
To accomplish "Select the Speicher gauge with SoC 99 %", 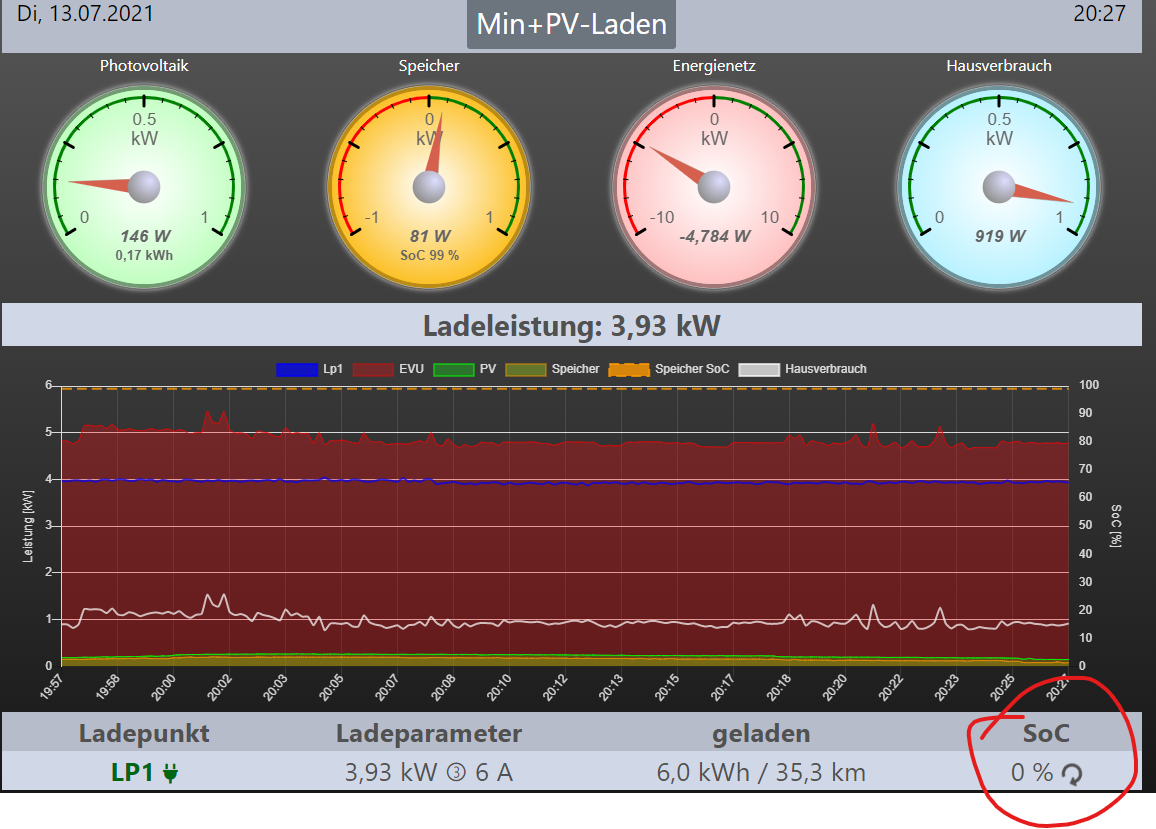I will tap(429, 185).
